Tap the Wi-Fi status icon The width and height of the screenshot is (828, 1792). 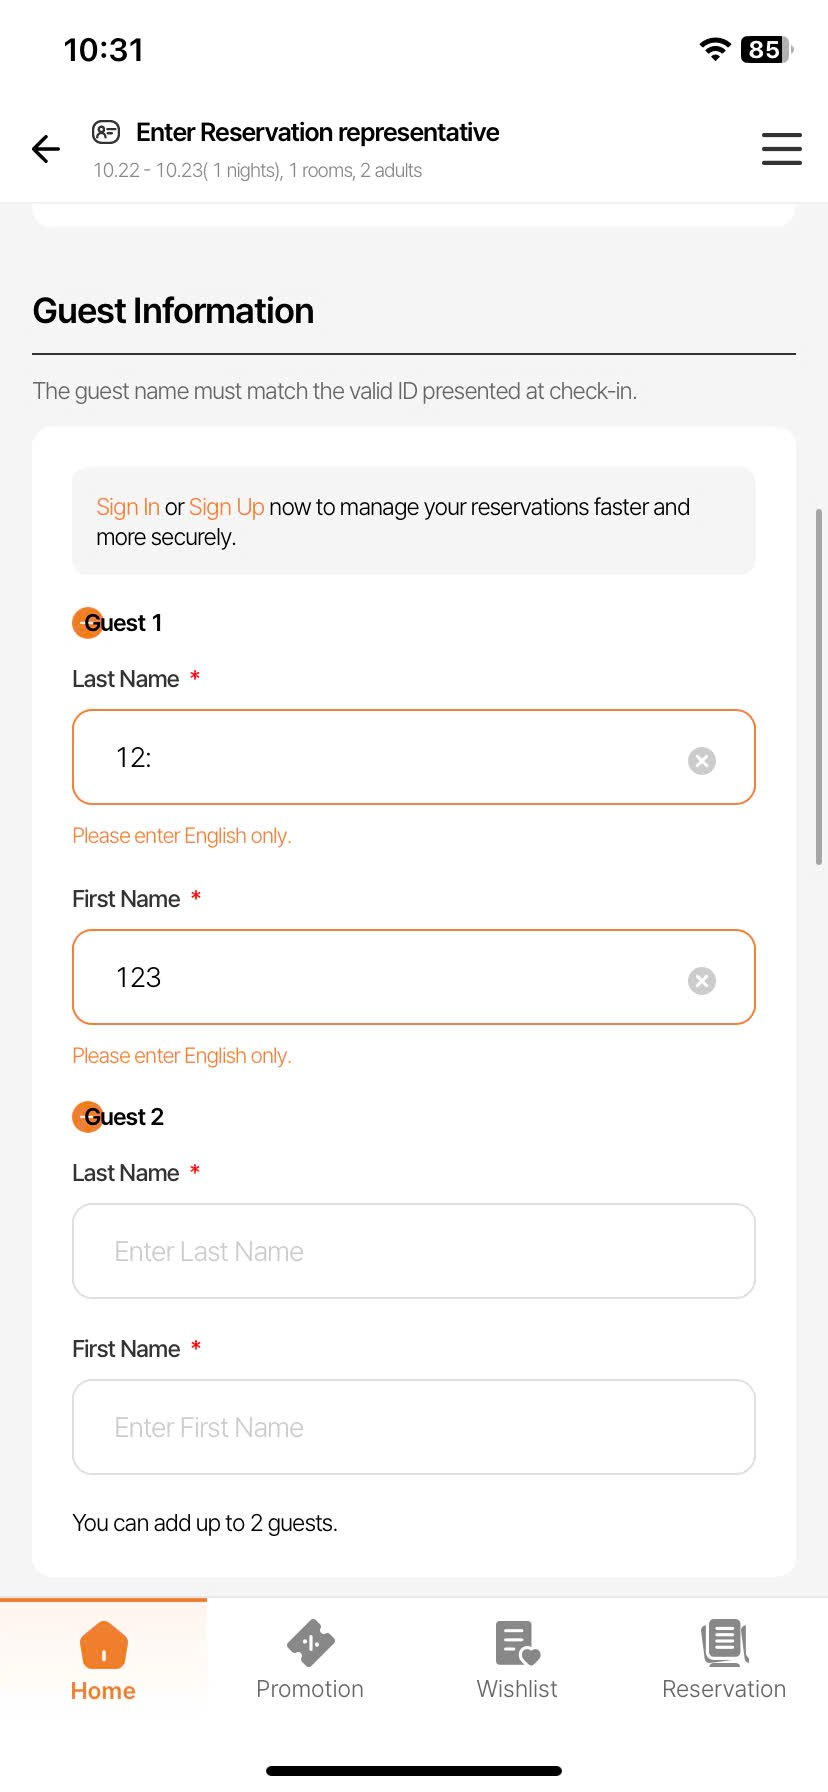pos(714,49)
